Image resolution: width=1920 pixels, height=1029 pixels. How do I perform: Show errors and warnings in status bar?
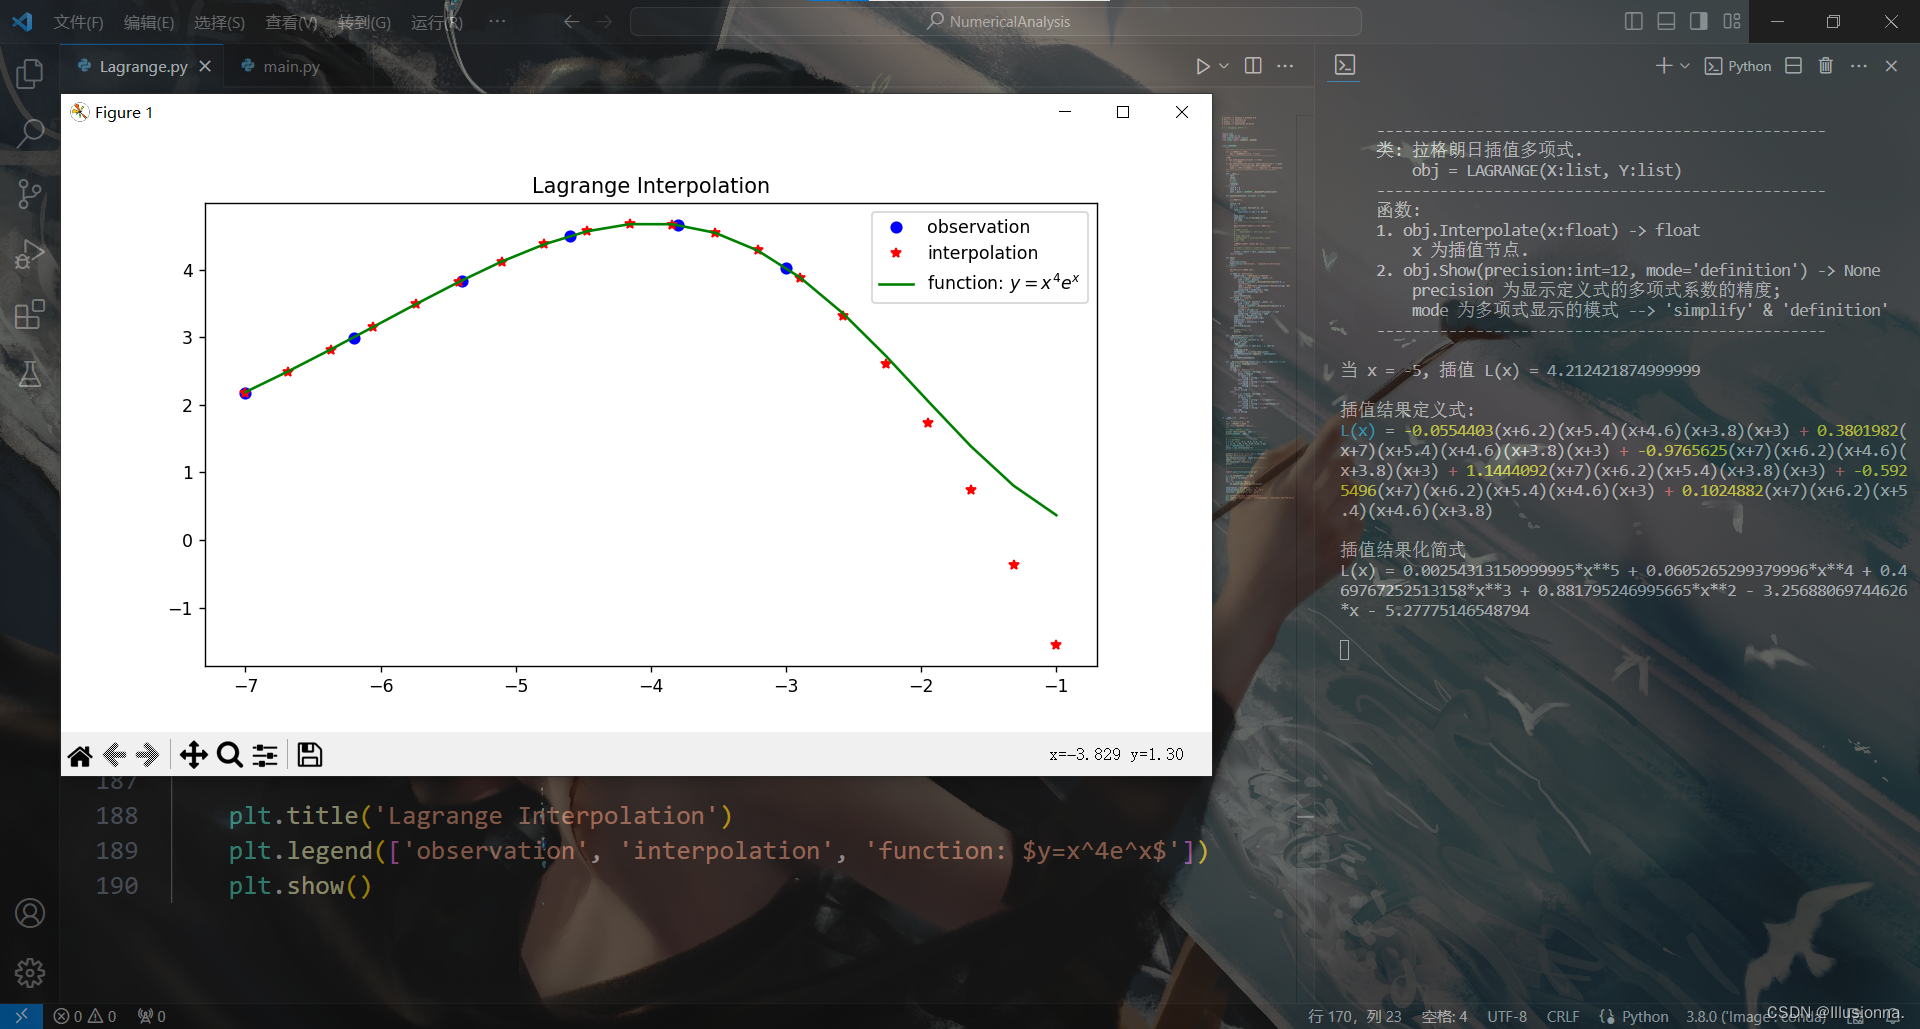pos(85,1016)
